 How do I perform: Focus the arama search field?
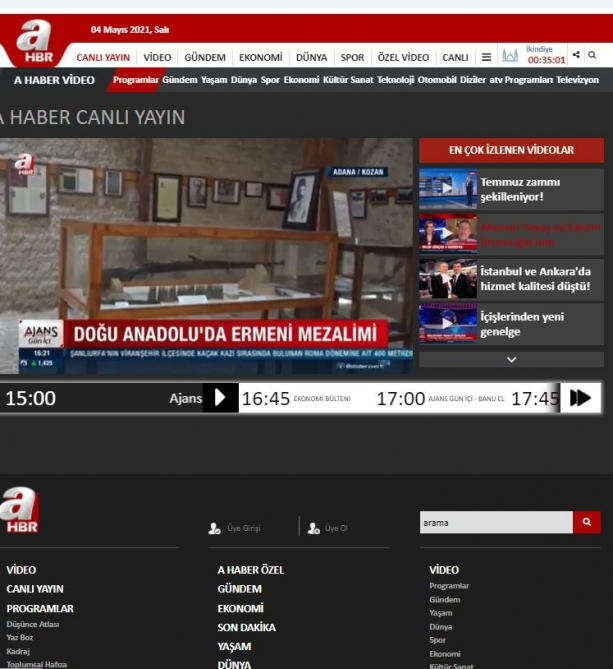(x=496, y=522)
